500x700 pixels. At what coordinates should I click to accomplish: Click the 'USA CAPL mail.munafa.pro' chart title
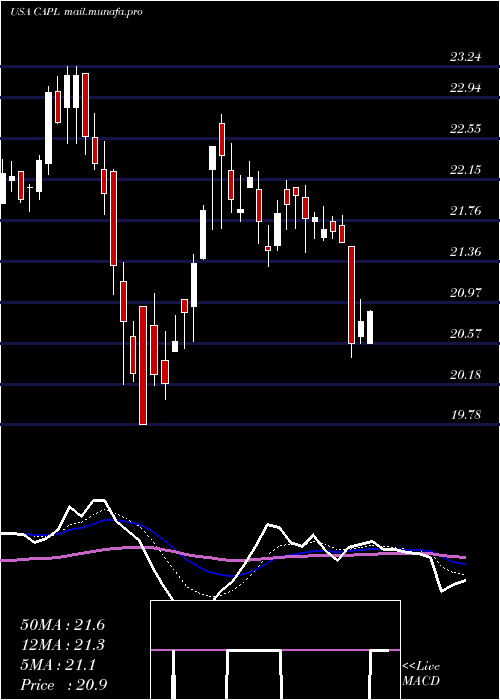pyautogui.click(x=76, y=12)
